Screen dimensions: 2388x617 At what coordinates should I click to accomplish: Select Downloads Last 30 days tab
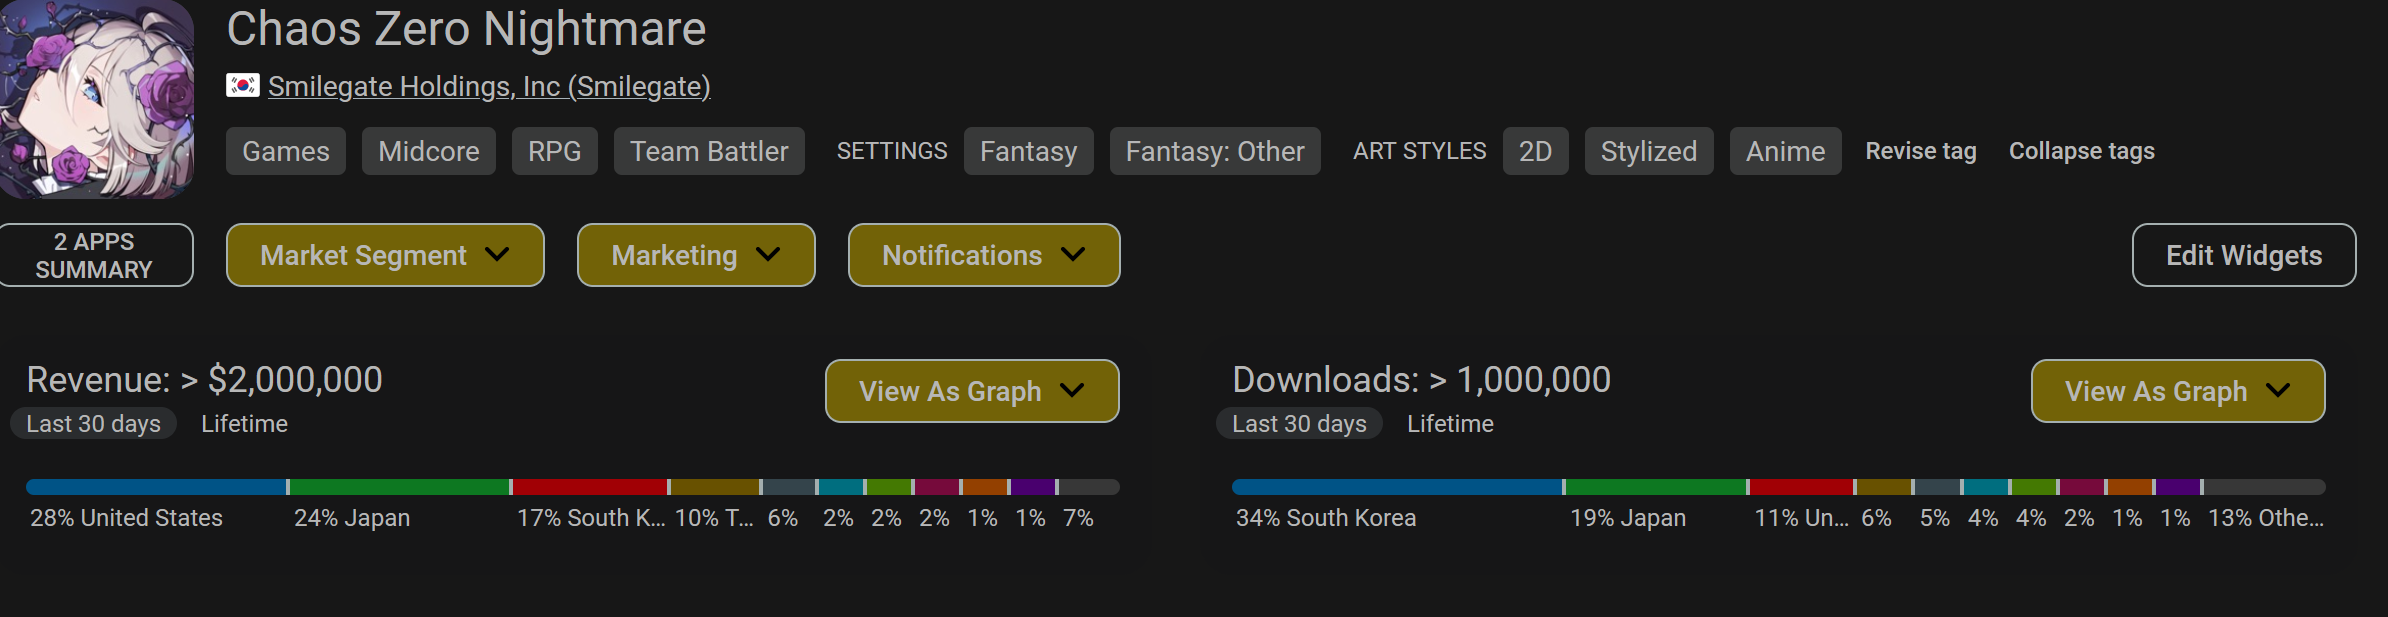tap(1300, 424)
